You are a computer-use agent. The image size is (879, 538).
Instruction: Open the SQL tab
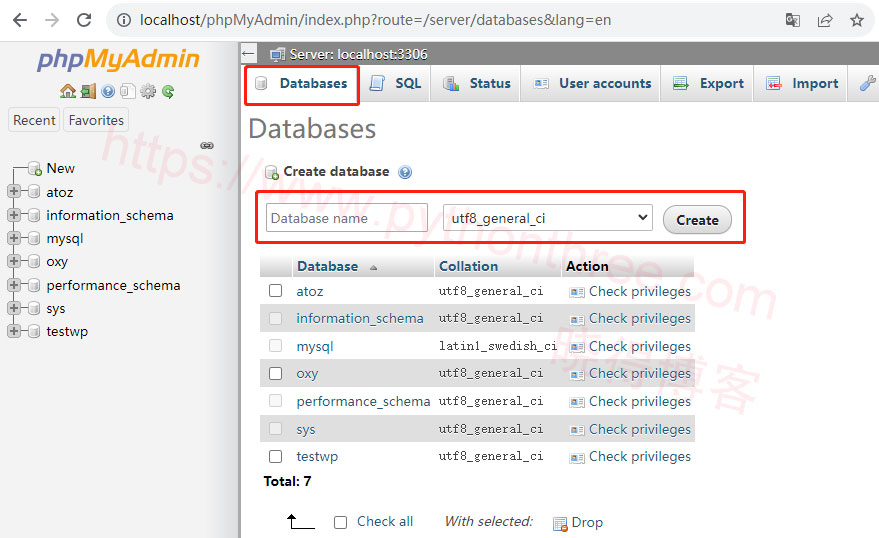(395, 84)
